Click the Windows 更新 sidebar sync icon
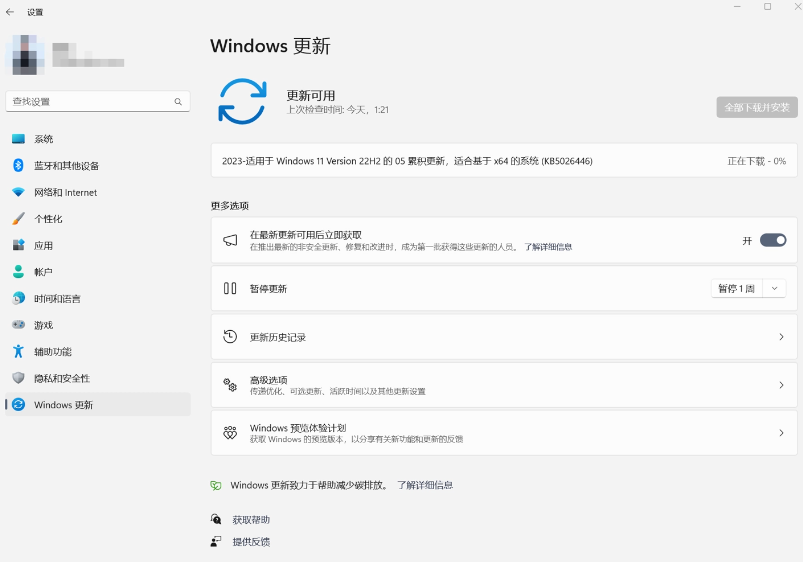This screenshot has width=803, height=569. point(18,405)
